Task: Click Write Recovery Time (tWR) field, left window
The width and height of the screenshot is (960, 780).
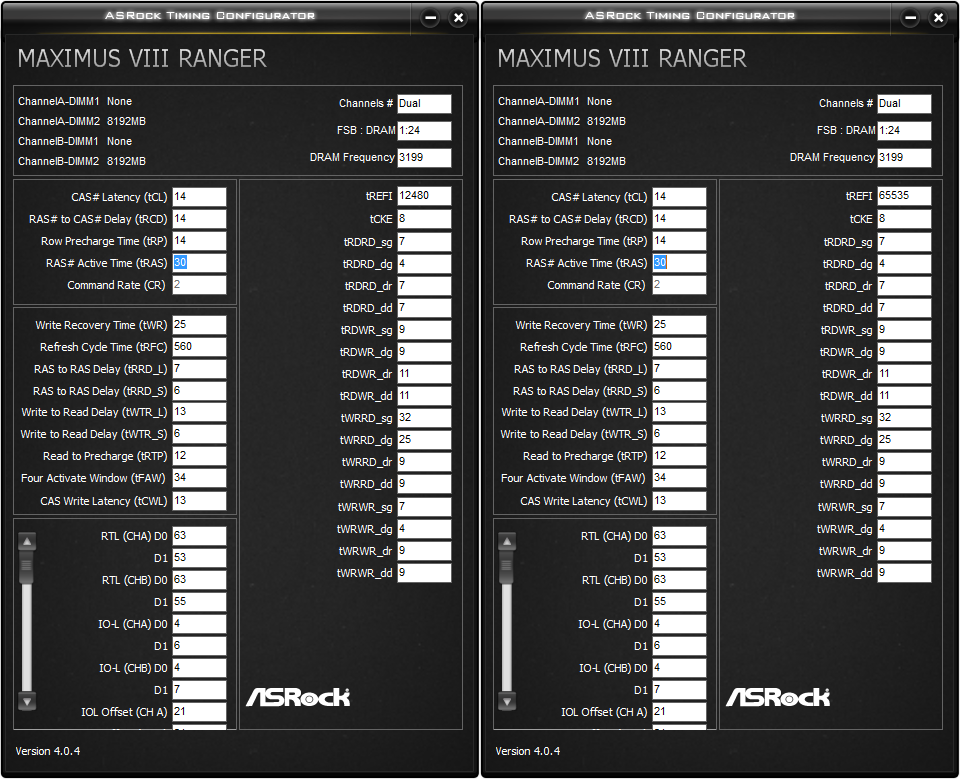Action: [x=199, y=325]
